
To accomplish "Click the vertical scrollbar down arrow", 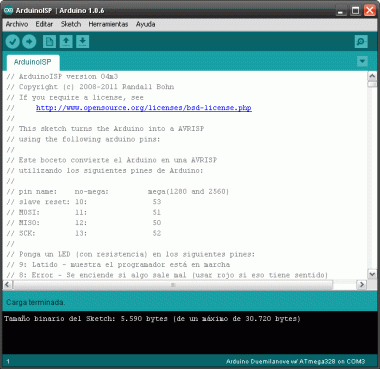I will point(372,274).
